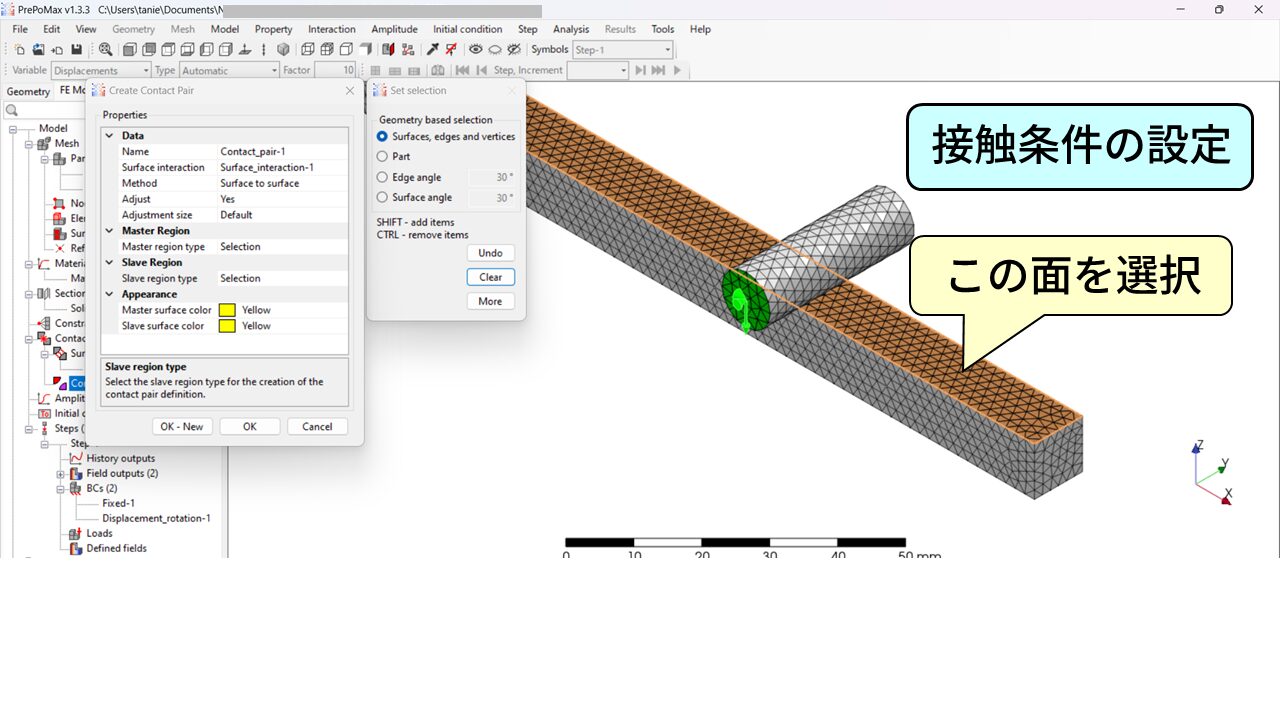The width and height of the screenshot is (1280, 720).
Task: Select the Part radio button
Action: pos(382,157)
